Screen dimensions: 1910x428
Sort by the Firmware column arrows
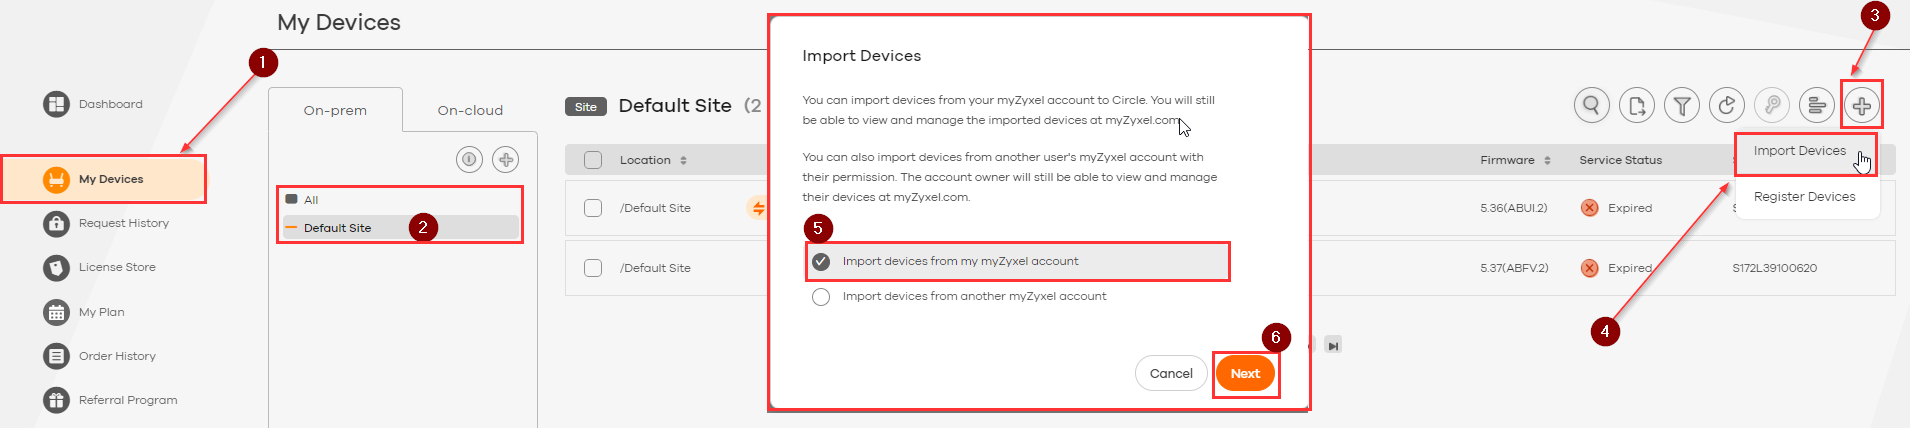1547,160
